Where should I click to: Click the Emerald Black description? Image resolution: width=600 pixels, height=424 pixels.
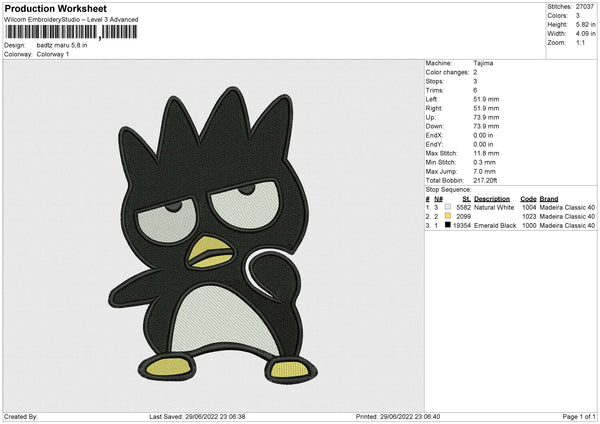coord(495,226)
